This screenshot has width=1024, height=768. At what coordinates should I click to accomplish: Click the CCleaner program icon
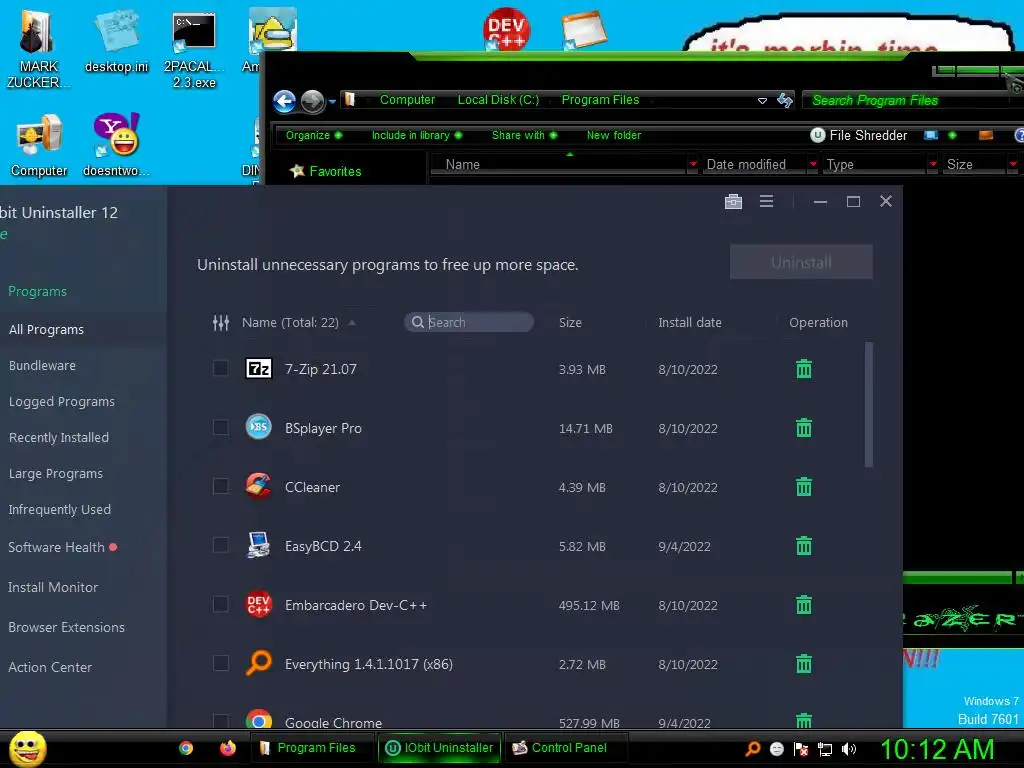click(x=259, y=486)
